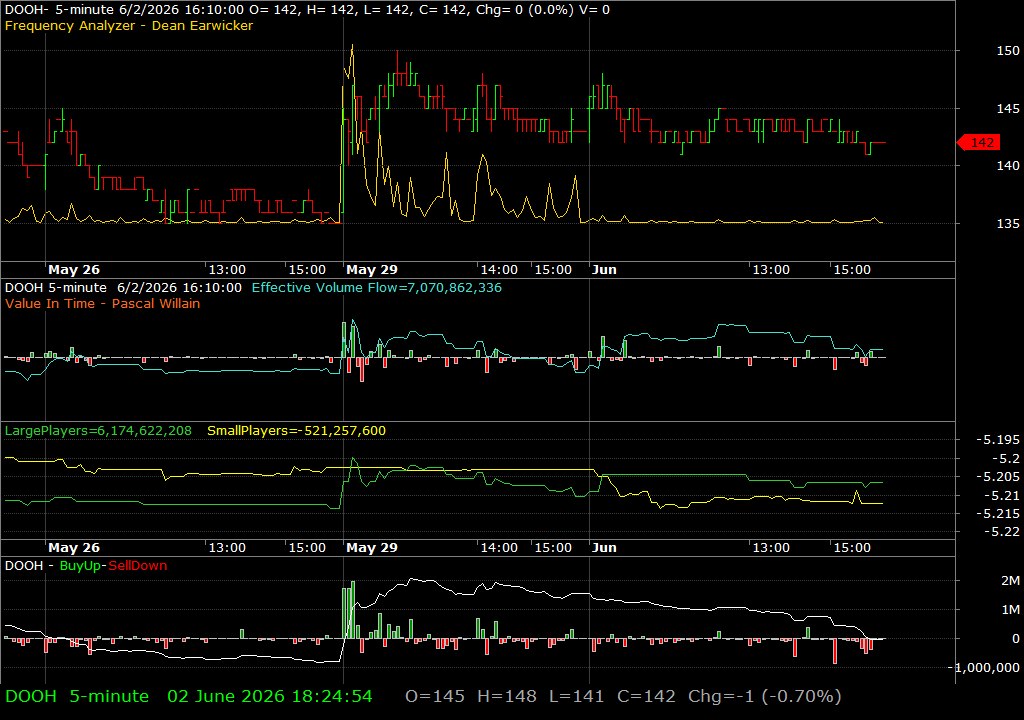Click 'L=141' in status bar
Viewport: 1024px width, 720px height.
(577, 696)
